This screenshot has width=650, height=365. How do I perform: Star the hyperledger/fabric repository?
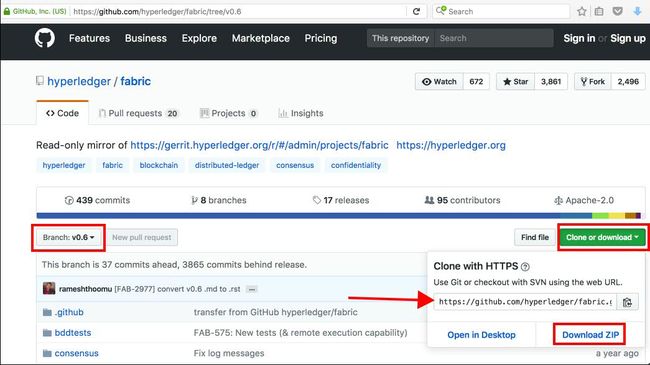coord(516,82)
